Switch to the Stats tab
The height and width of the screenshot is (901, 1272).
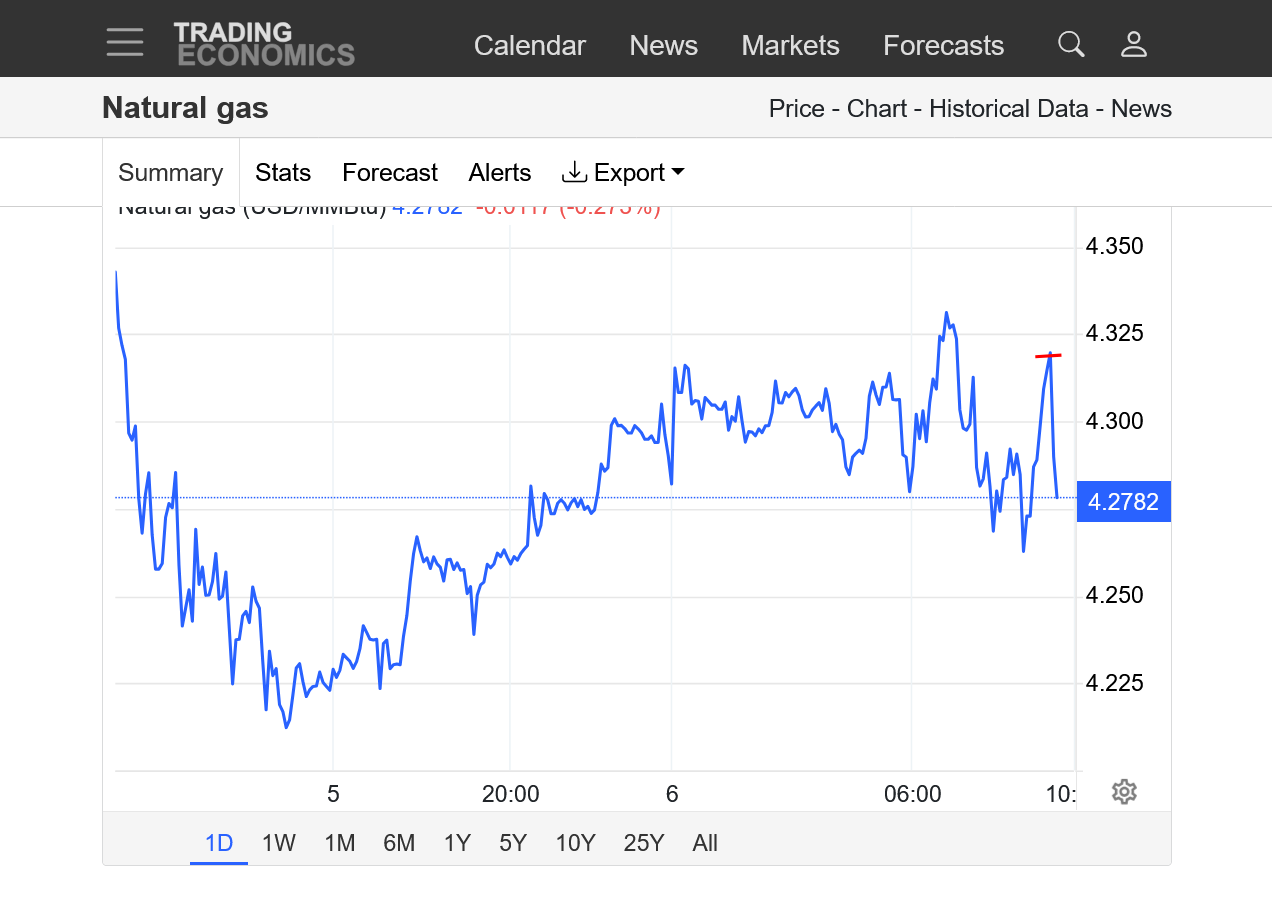283,173
